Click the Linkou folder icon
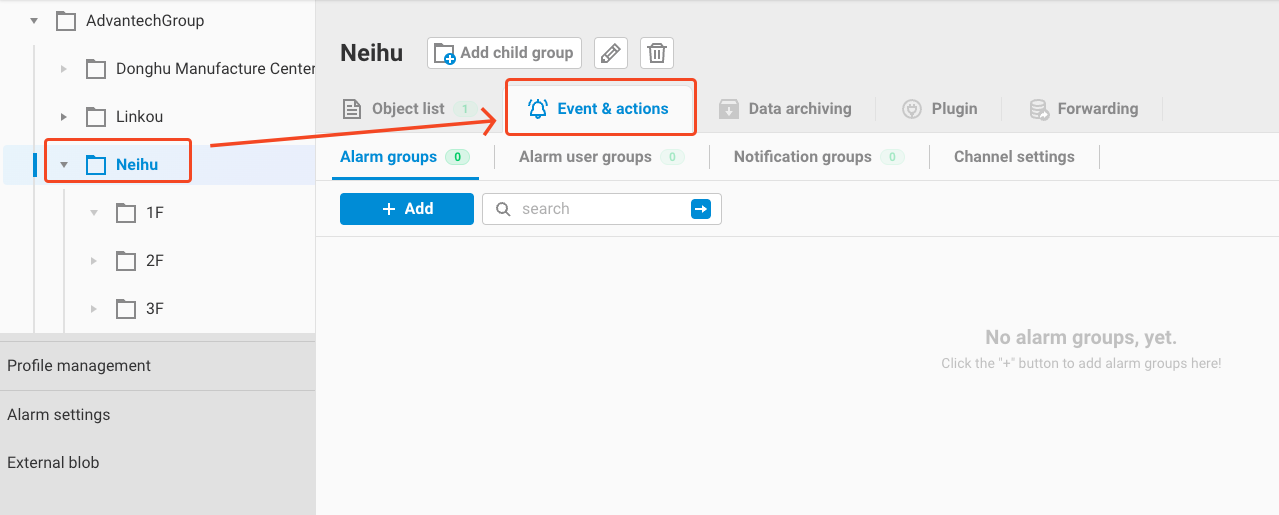Viewport: 1279px width, 515px height. [x=96, y=117]
